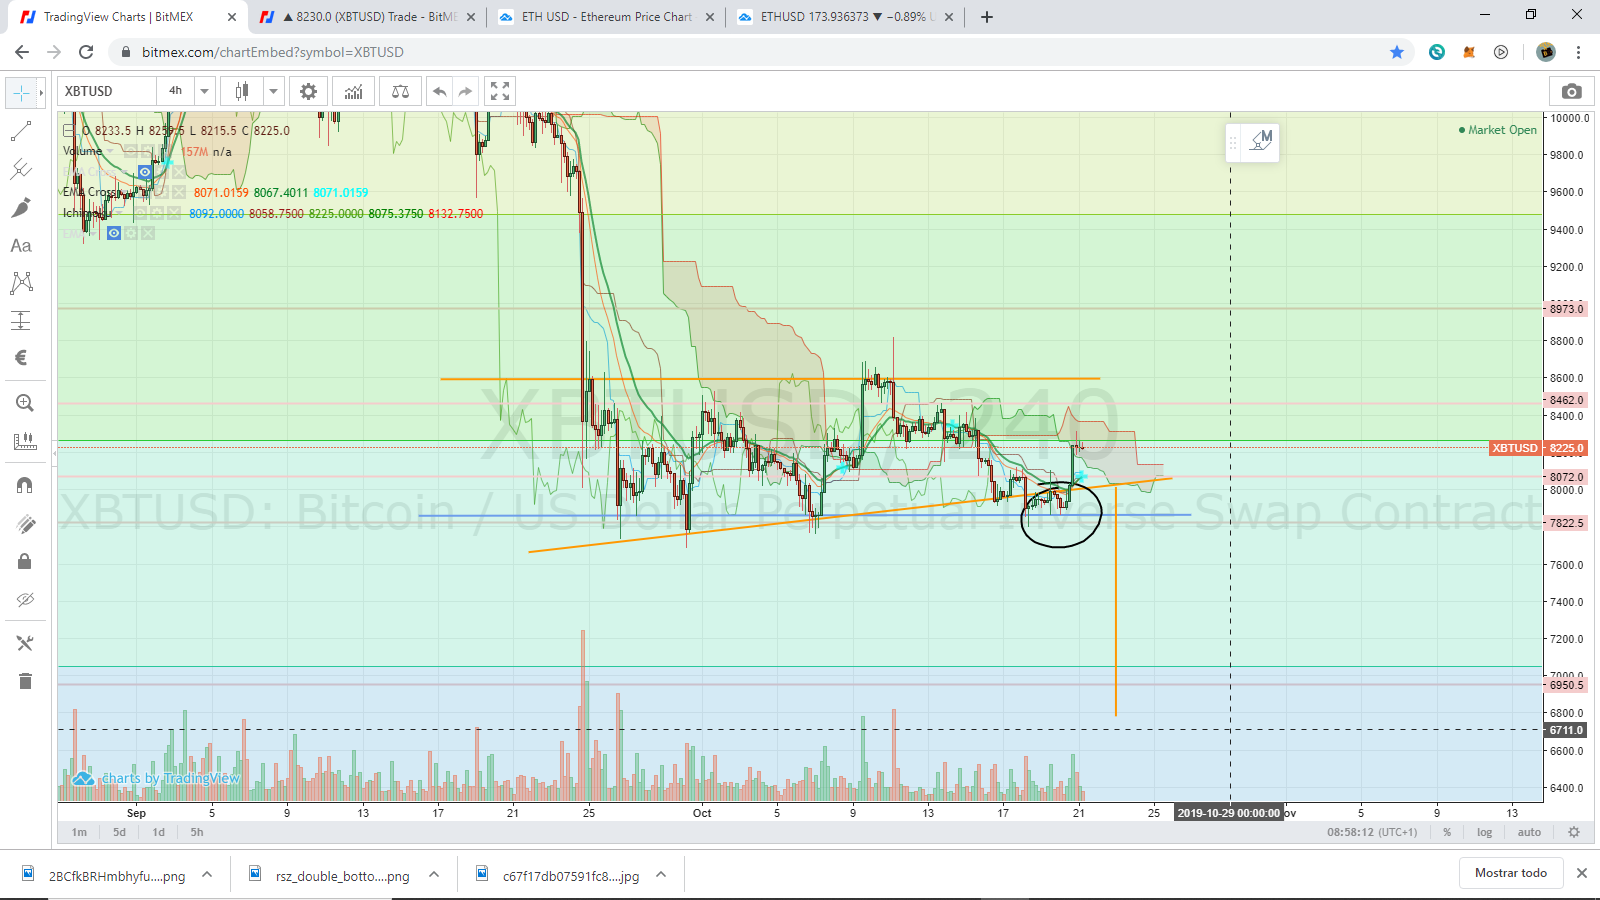Image resolution: width=1600 pixels, height=900 pixels.
Task: Toggle percent scale mode
Action: tap(1447, 832)
